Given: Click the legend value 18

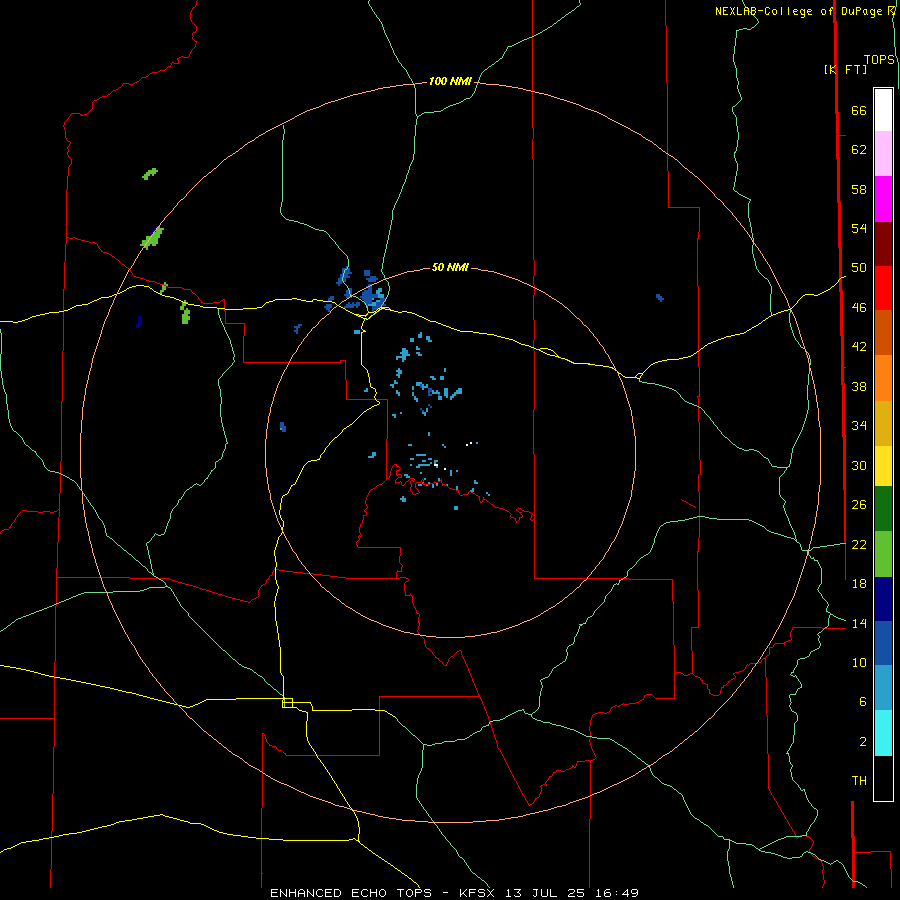Looking at the screenshot, I should pyautogui.click(x=859, y=584).
